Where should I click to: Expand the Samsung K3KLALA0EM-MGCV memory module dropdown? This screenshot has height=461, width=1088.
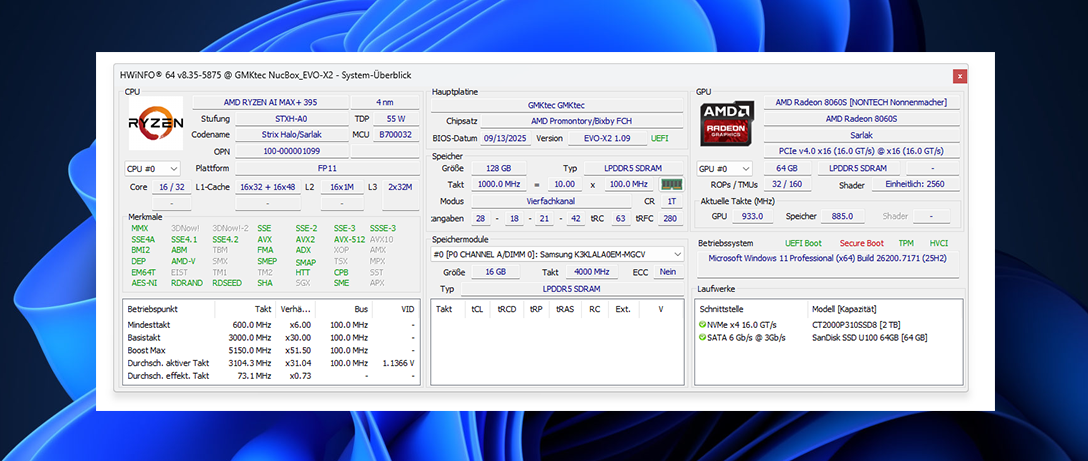pyautogui.click(x=557, y=254)
